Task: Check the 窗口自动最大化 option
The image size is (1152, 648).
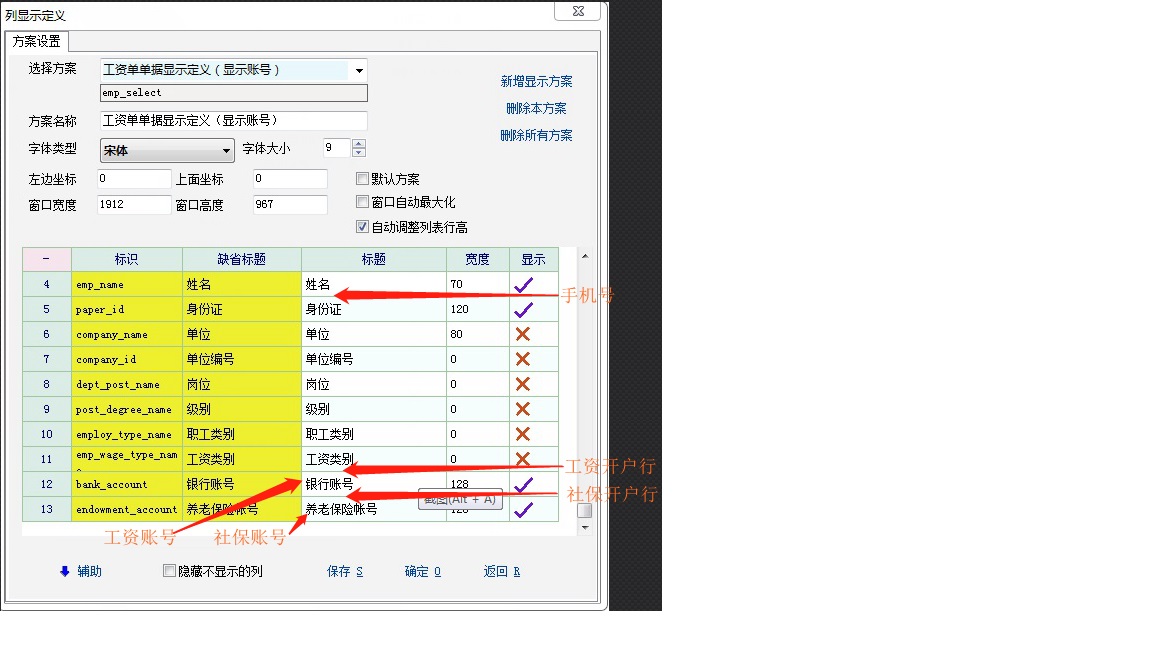Action: 363,203
